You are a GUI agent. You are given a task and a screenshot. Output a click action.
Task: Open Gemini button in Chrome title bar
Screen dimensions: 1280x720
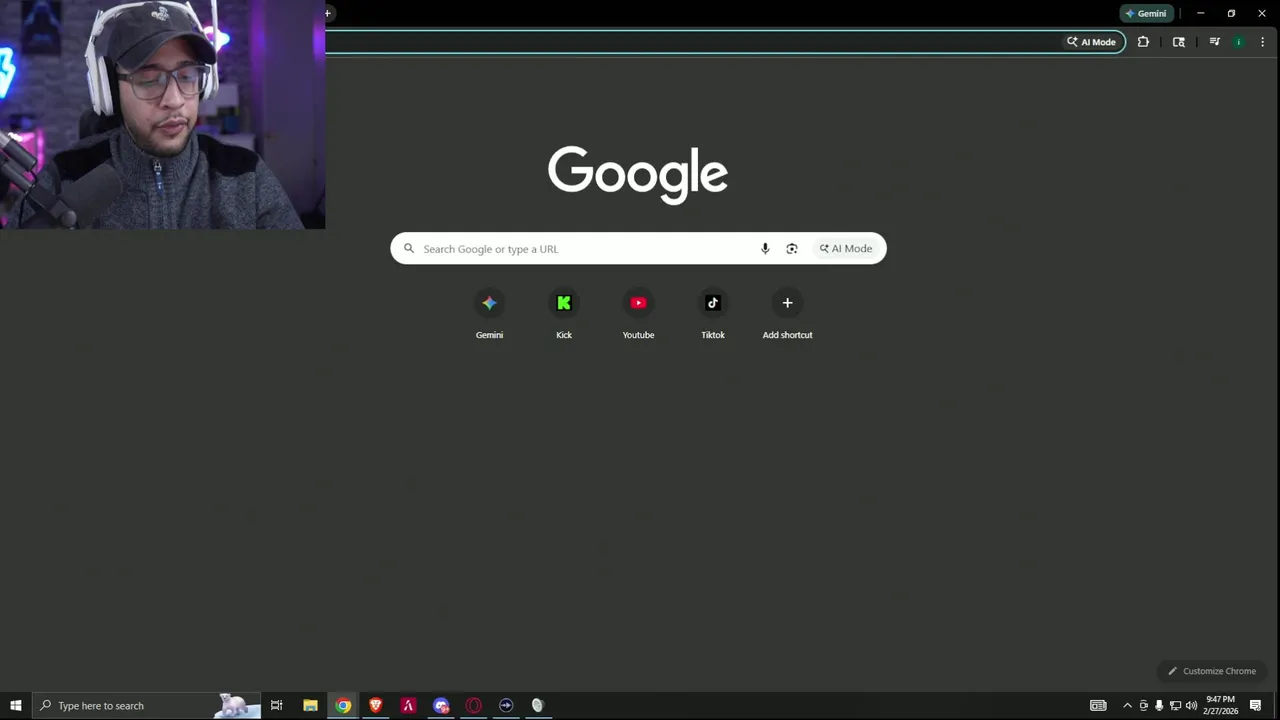[x=1146, y=13]
